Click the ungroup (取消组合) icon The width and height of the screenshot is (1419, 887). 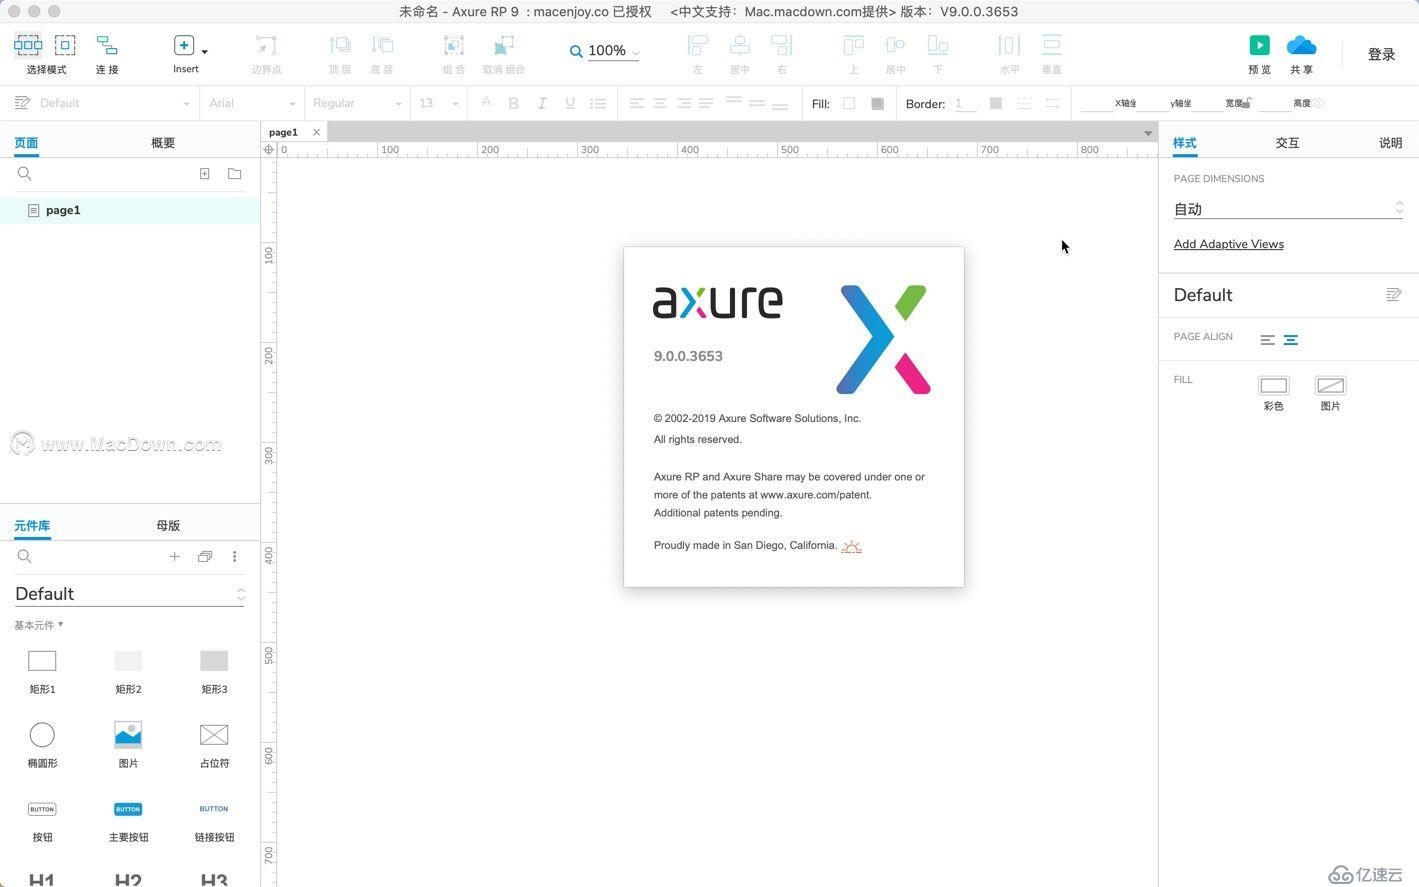point(504,45)
